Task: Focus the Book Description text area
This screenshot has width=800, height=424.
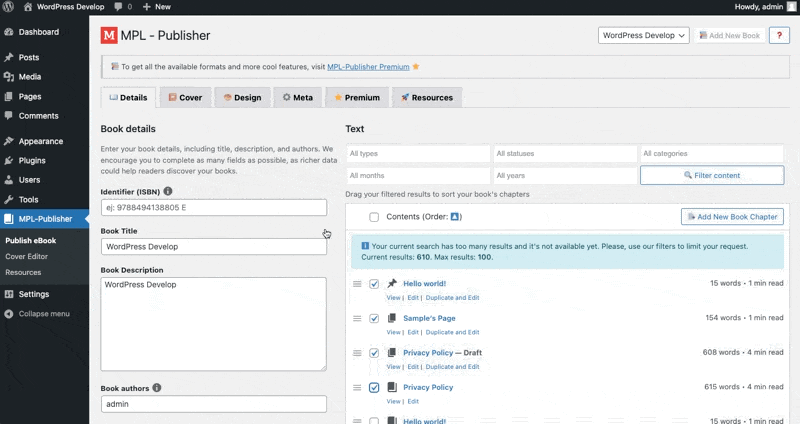Action: click(x=214, y=324)
